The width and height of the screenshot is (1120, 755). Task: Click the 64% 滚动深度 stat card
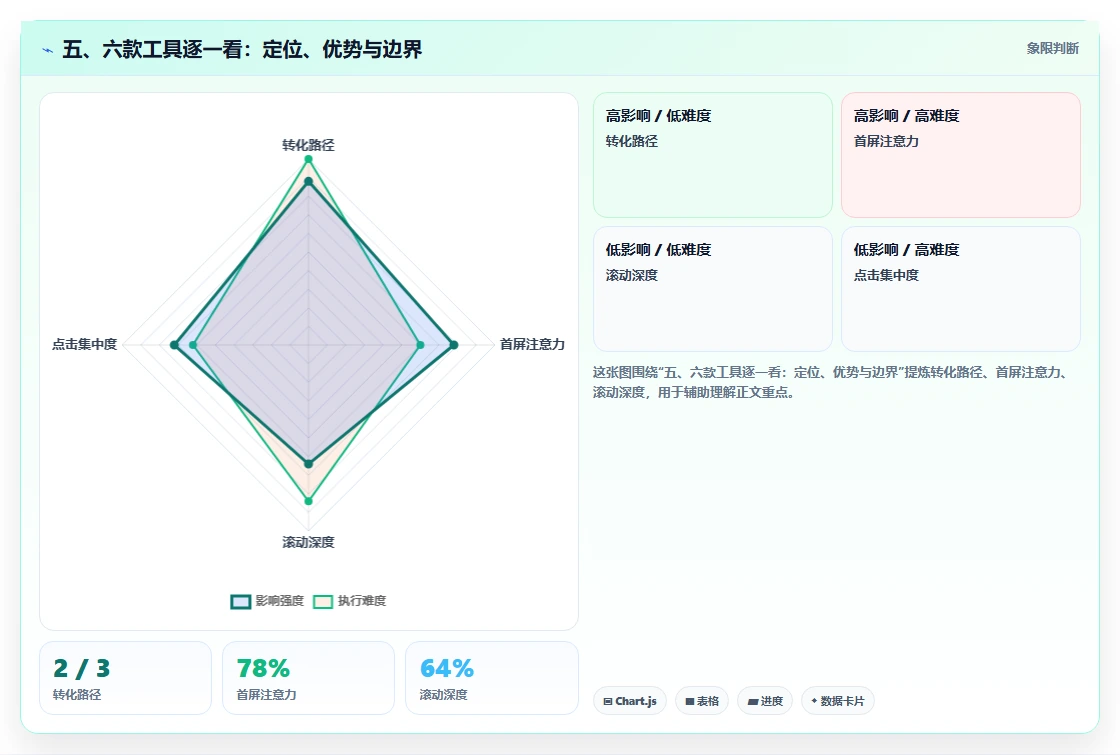(491, 678)
